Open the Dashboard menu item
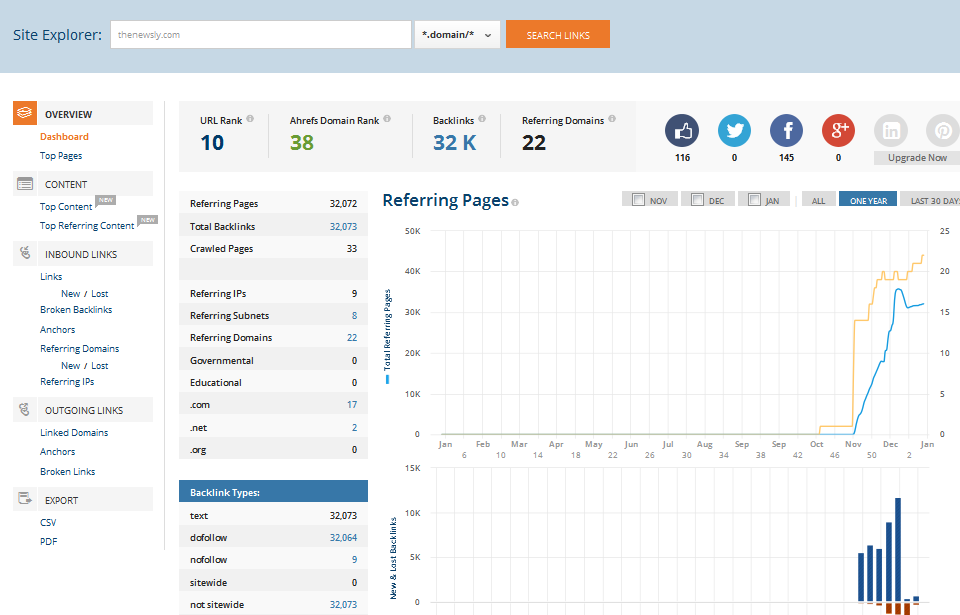 pyautogui.click(x=64, y=137)
